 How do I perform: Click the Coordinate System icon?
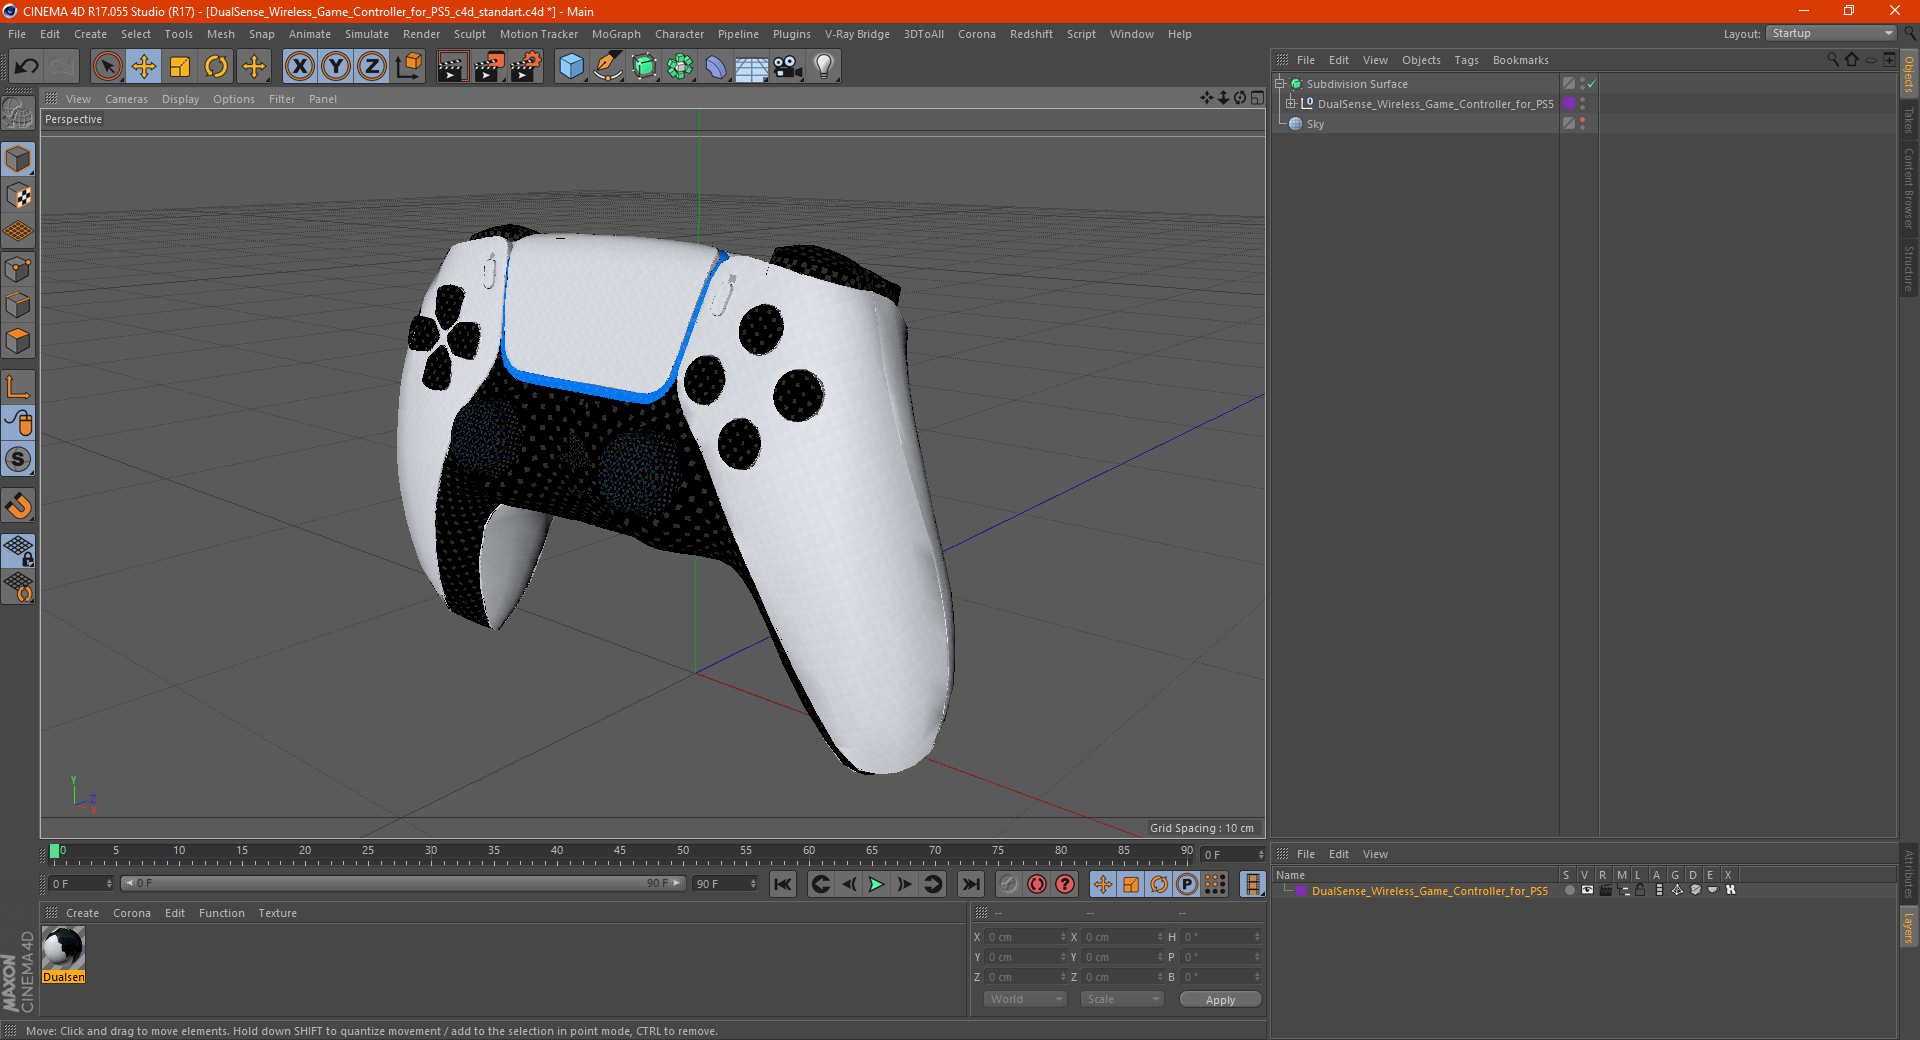(x=408, y=67)
